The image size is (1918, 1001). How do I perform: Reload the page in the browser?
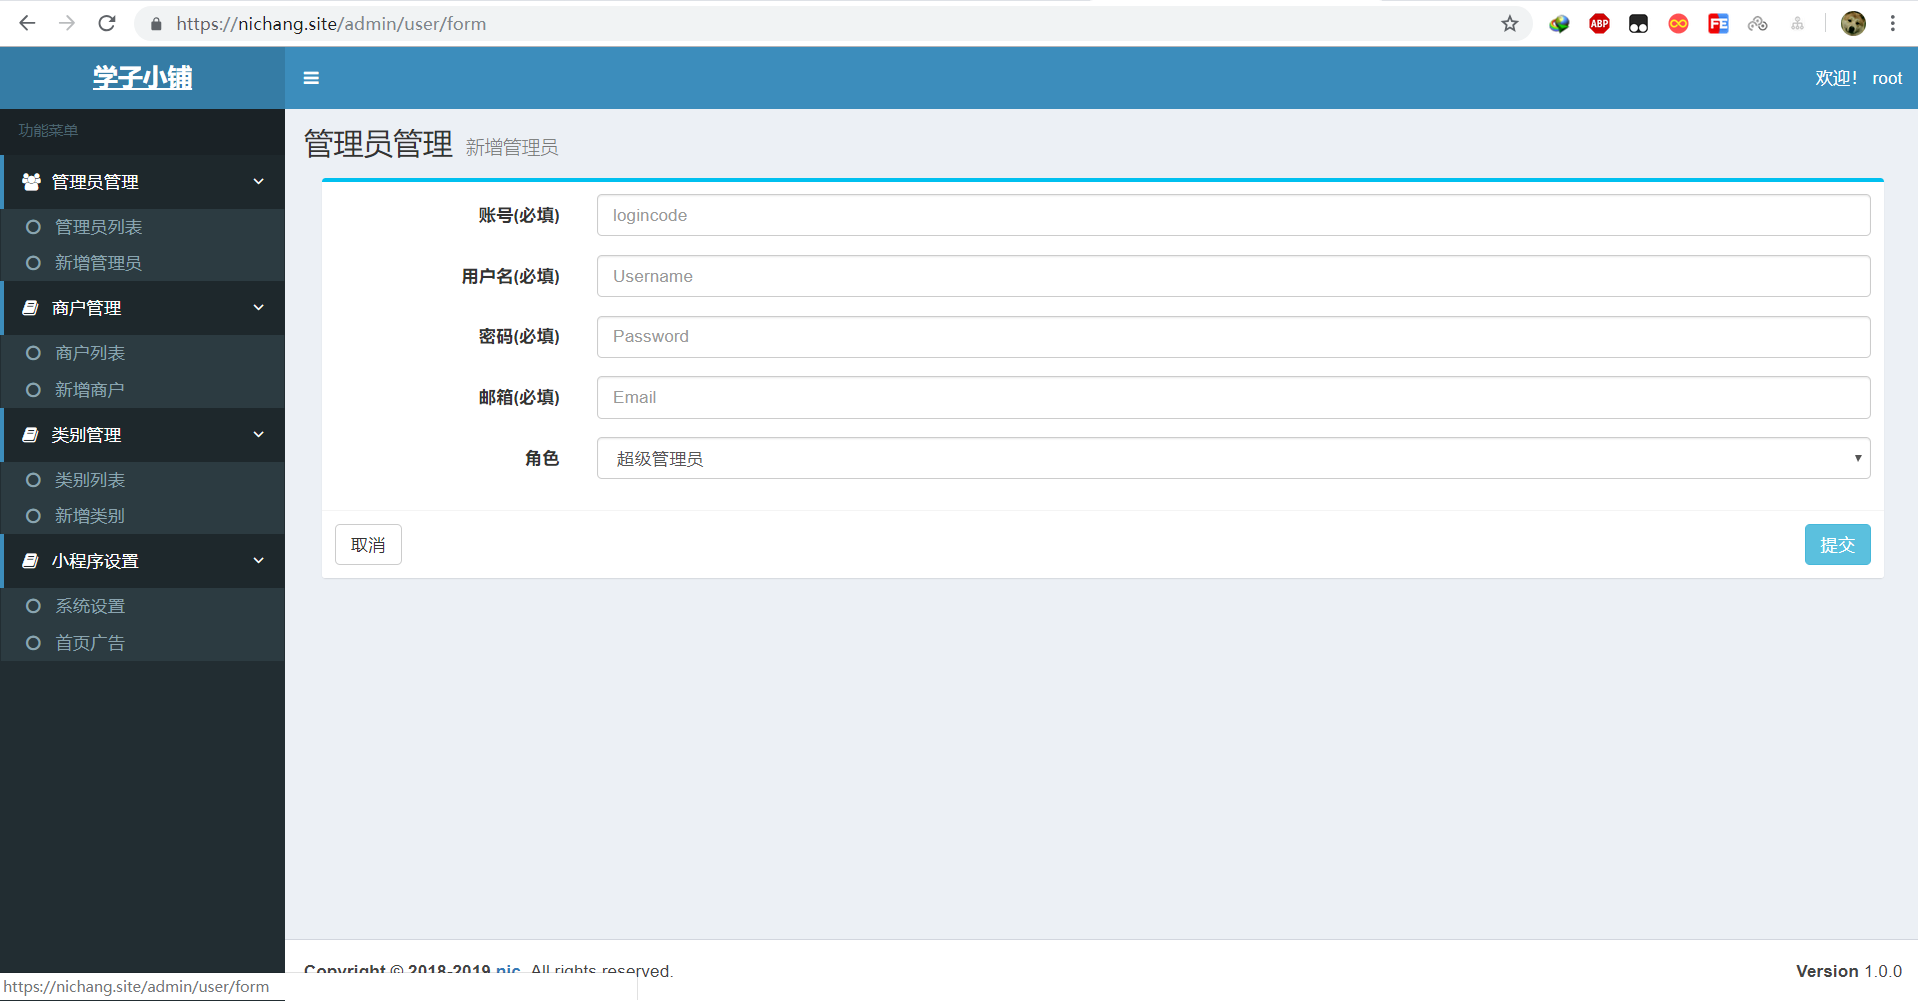107,23
